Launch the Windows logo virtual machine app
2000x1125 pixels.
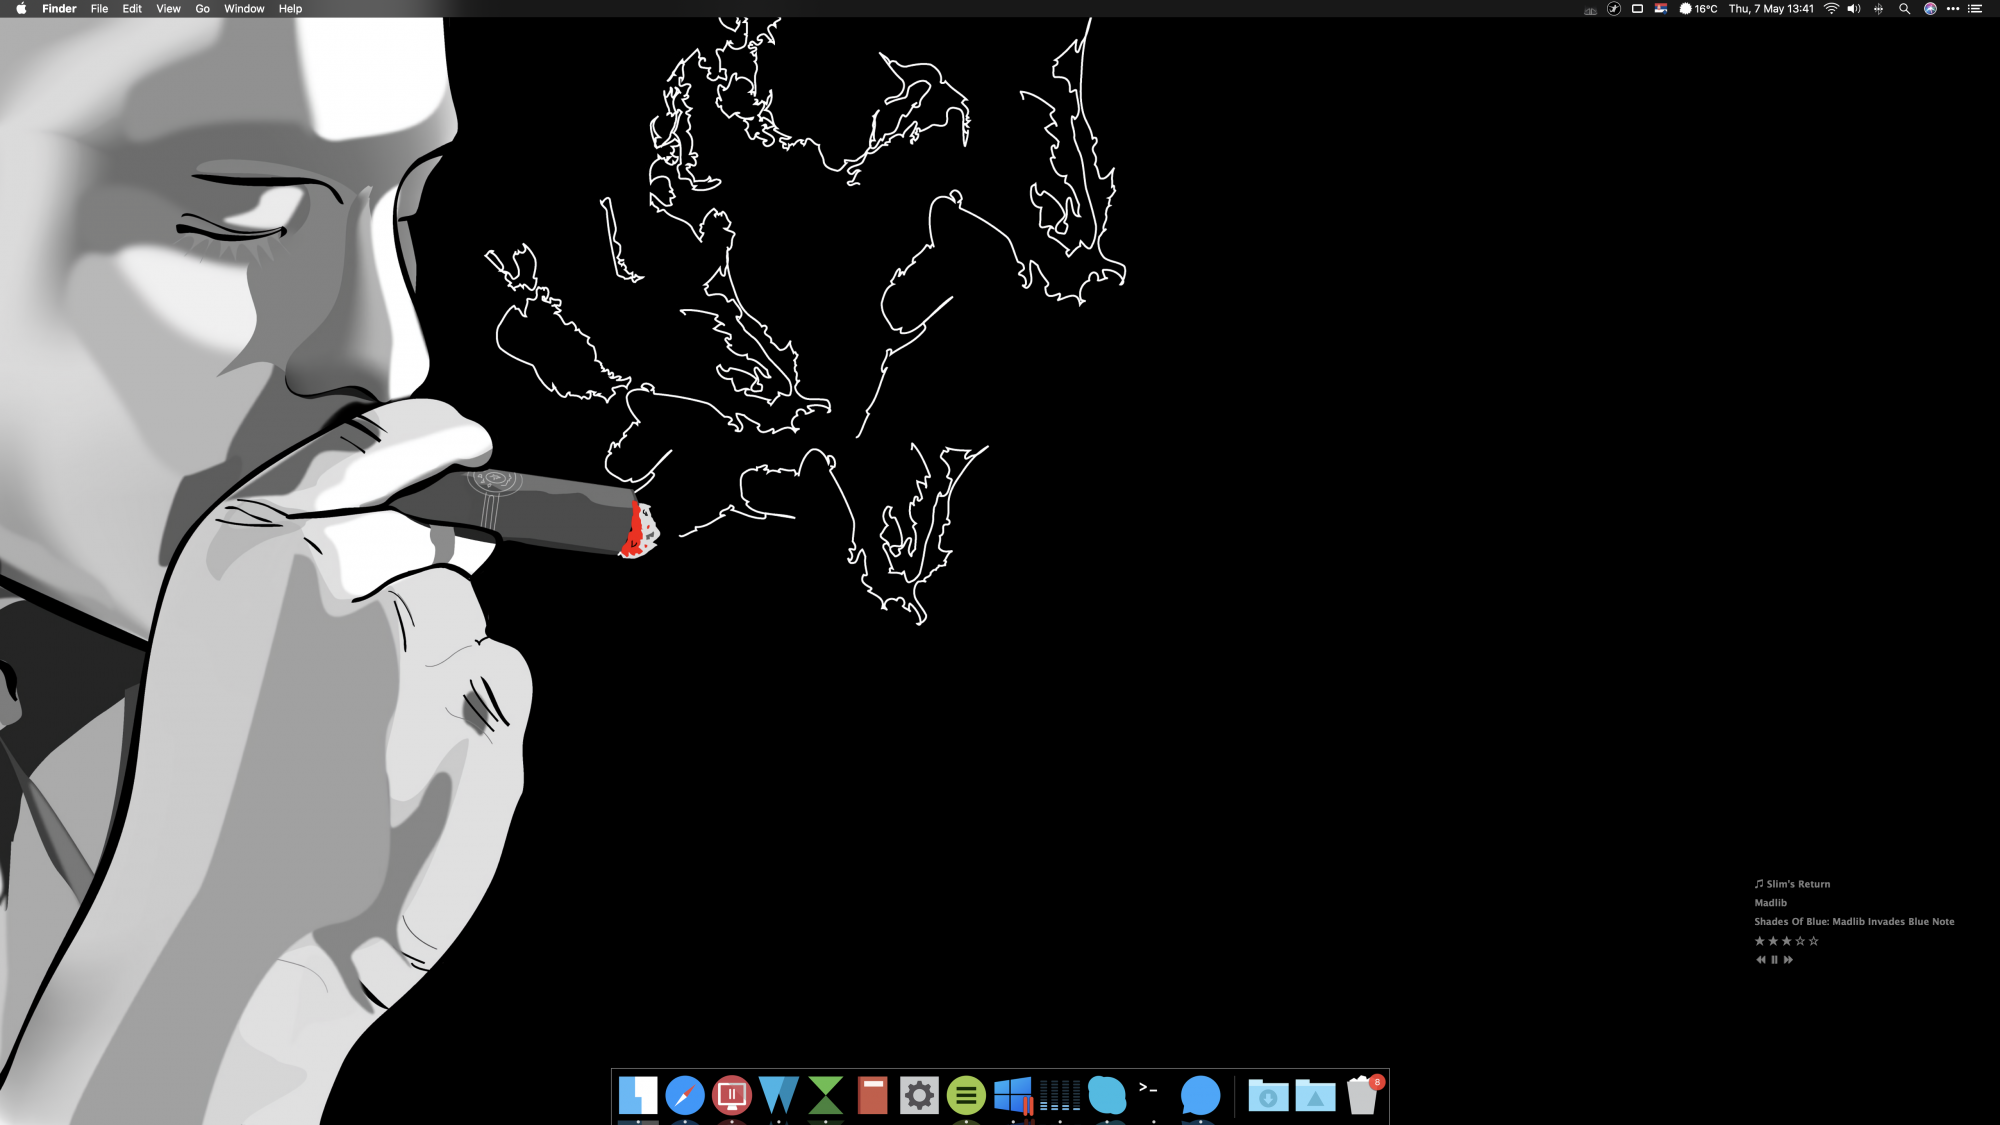1013,1095
